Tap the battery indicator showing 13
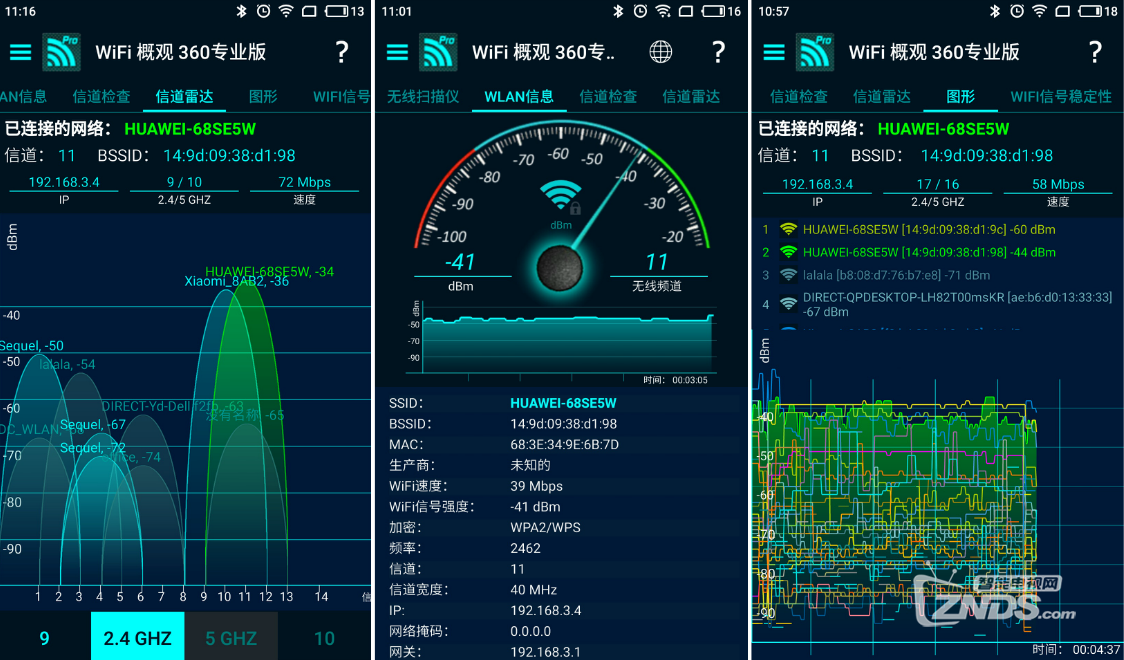Screen dimensions: 1124x660 click(x=345, y=11)
